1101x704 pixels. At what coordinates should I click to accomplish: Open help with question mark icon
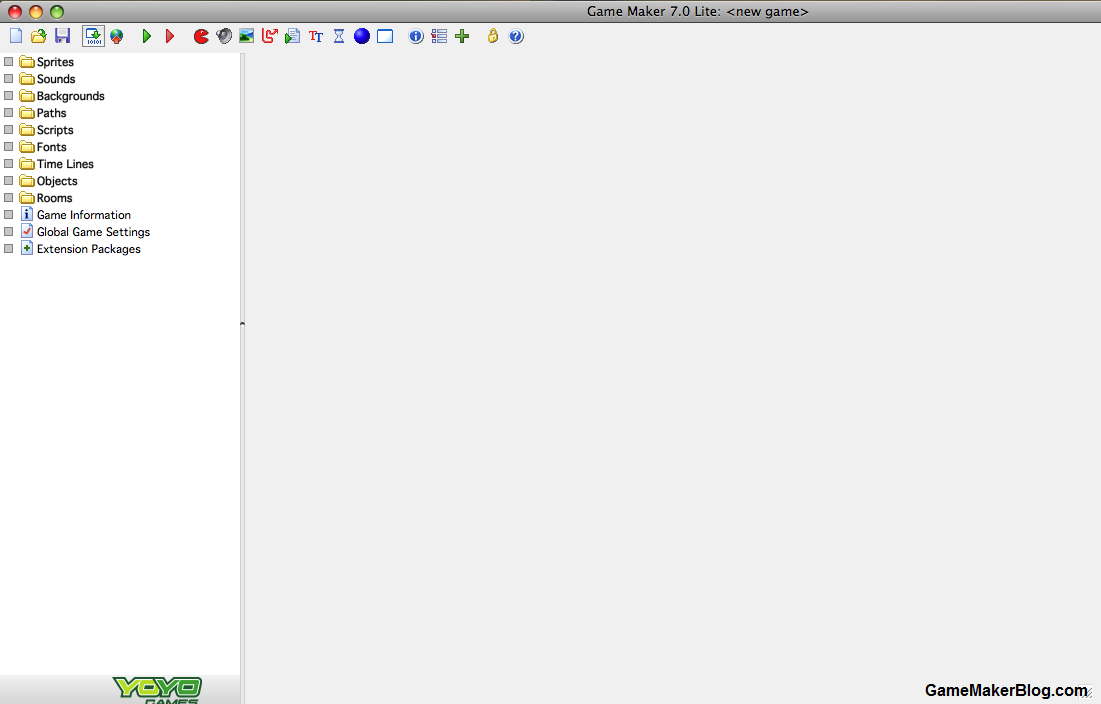click(x=516, y=36)
